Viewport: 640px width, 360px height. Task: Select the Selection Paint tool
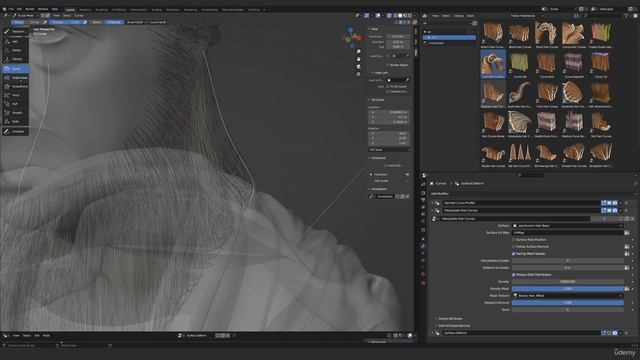(16, 31)
